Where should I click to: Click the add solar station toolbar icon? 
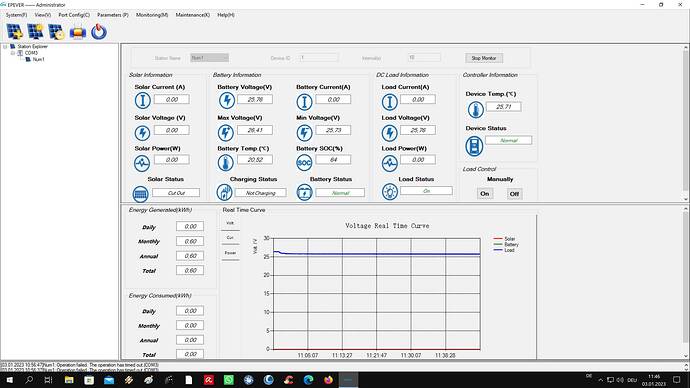[x=14, y=32]
